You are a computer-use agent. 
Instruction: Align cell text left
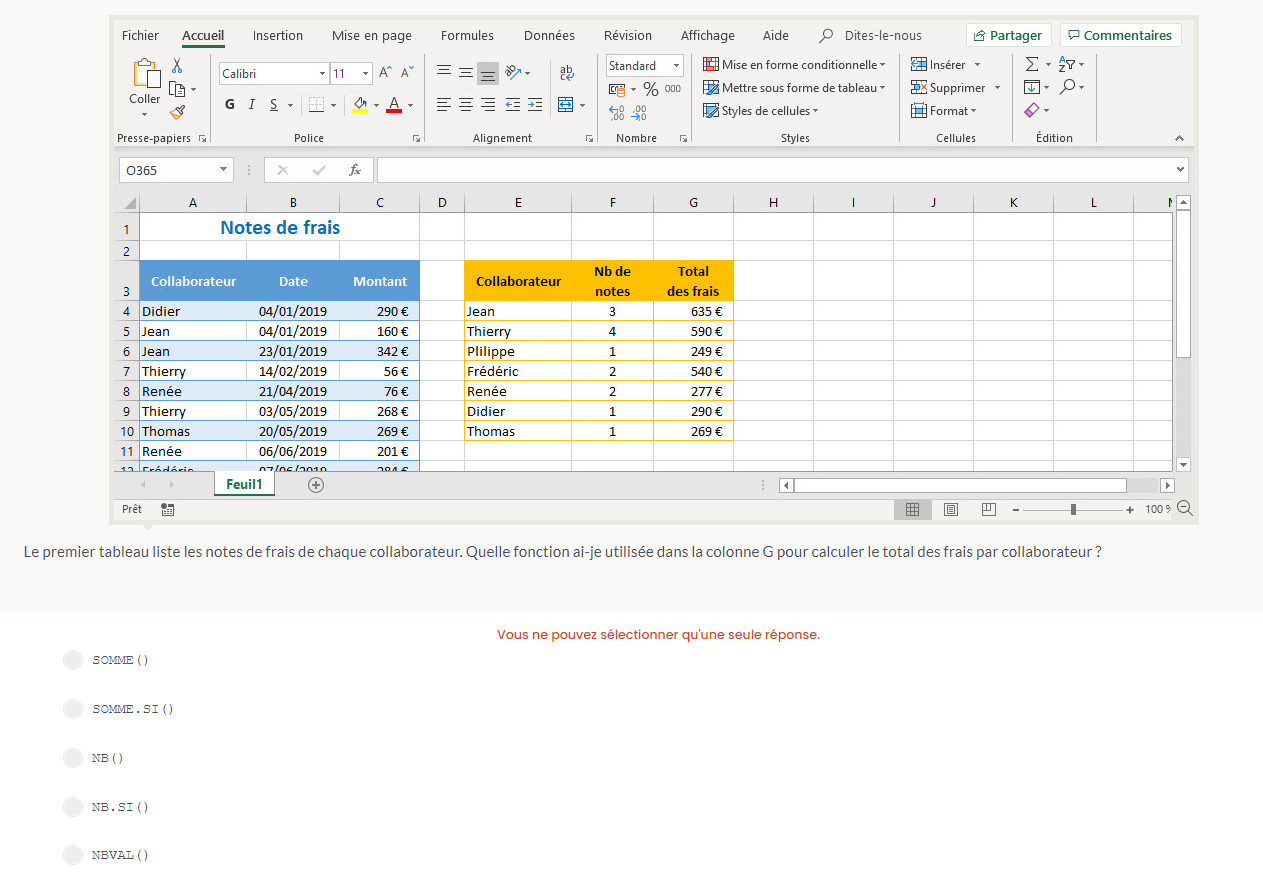[444, 104]
